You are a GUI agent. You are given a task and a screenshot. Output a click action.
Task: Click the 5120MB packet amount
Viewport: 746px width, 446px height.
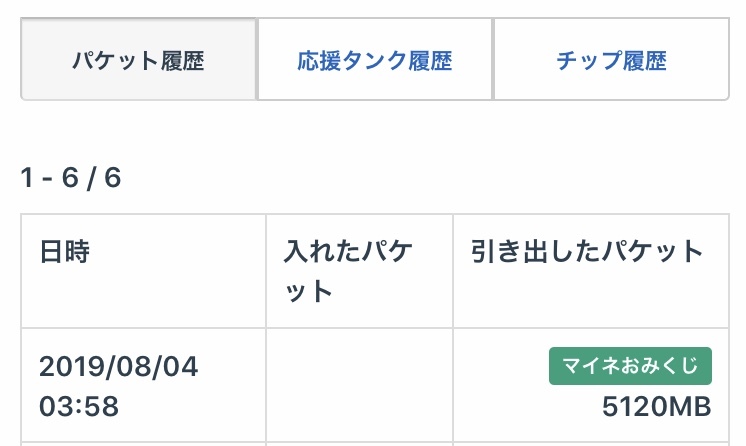[657, 407]
